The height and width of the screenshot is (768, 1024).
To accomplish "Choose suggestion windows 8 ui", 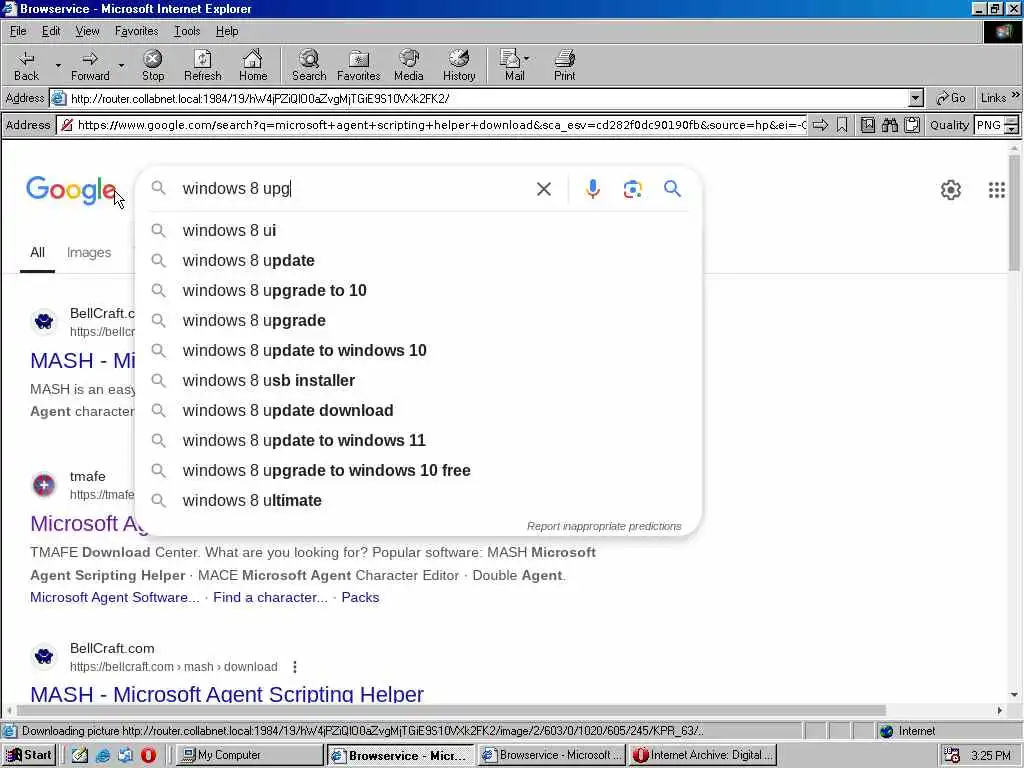I will (418, 231).
